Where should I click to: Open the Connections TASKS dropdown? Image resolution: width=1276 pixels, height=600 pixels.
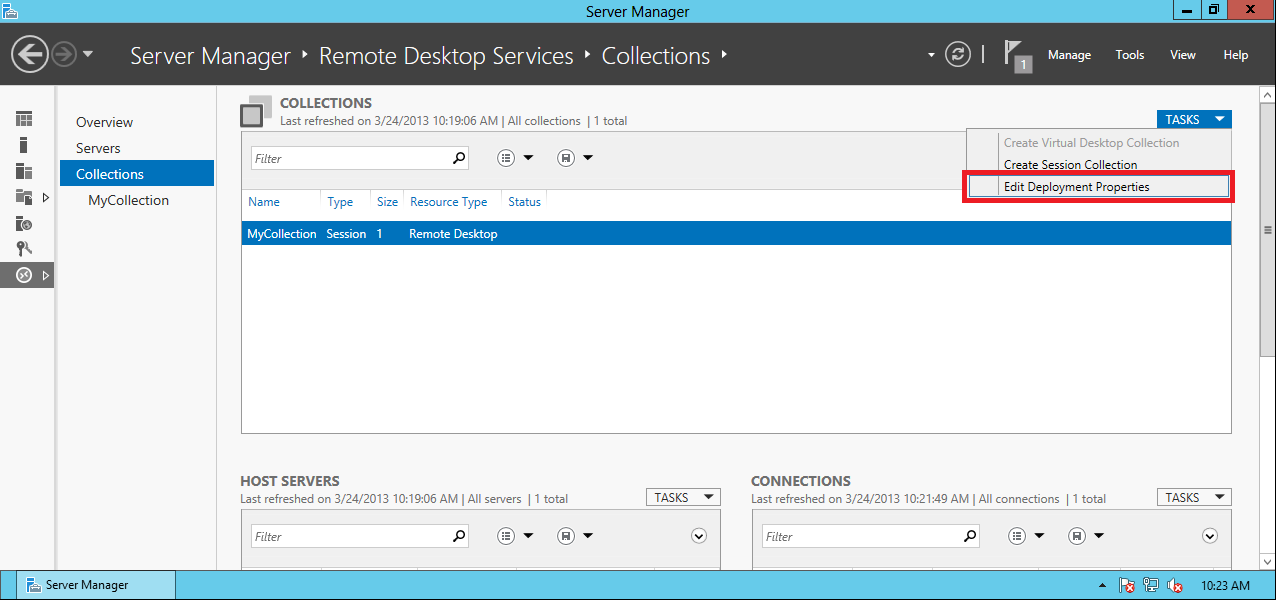point(1194,497)
